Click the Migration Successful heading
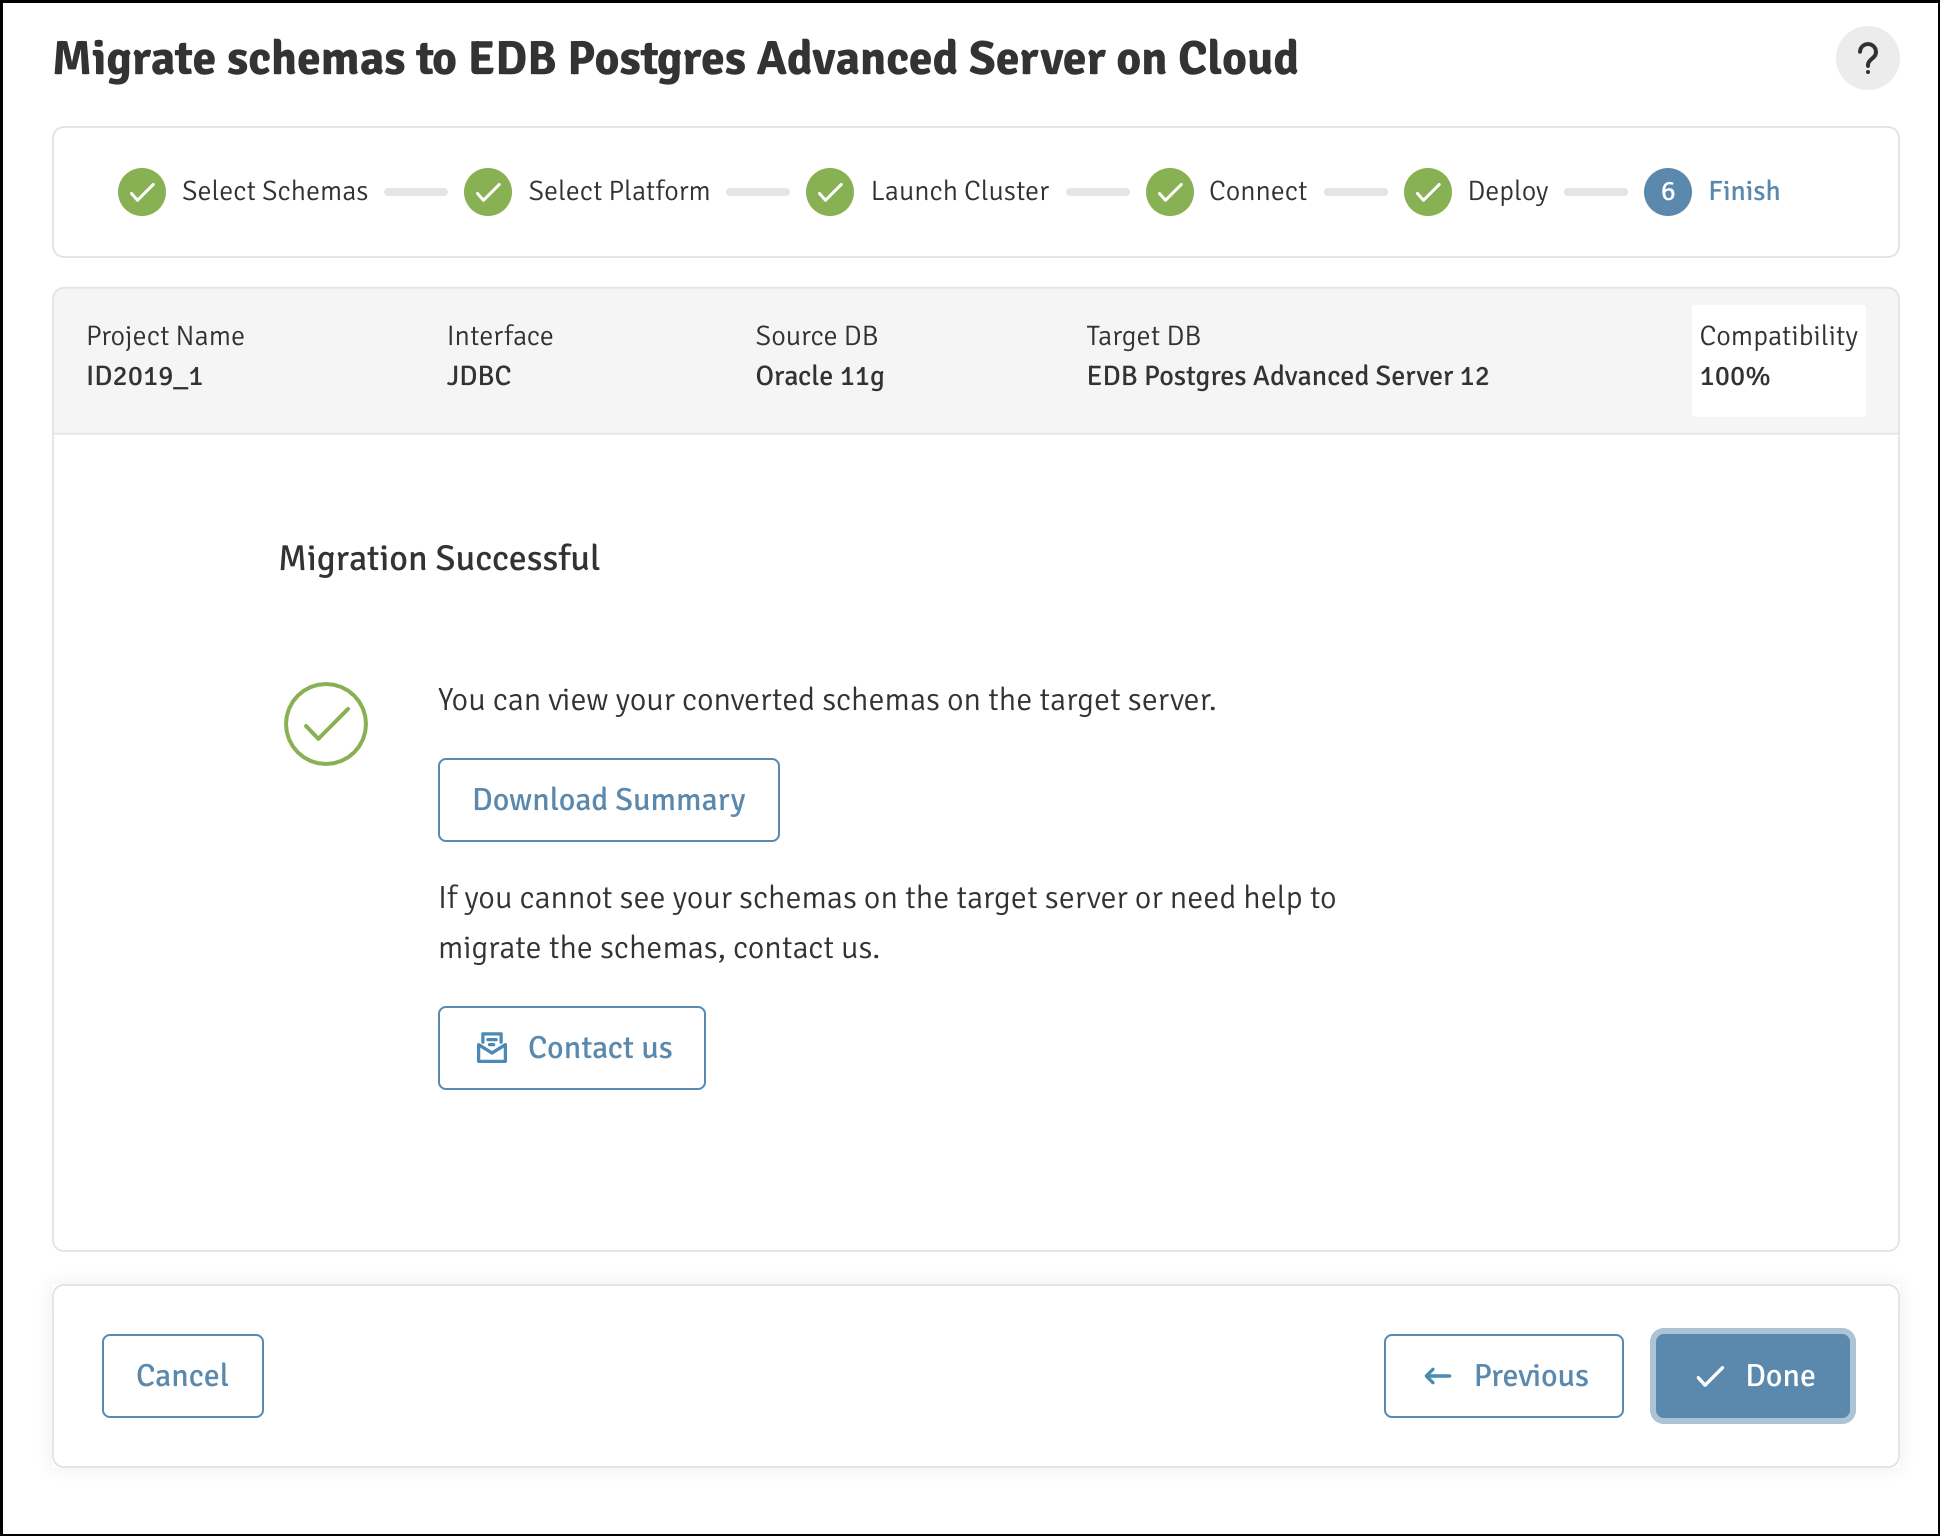This screenshot has height=1536, width=1940. pos(439,558)
